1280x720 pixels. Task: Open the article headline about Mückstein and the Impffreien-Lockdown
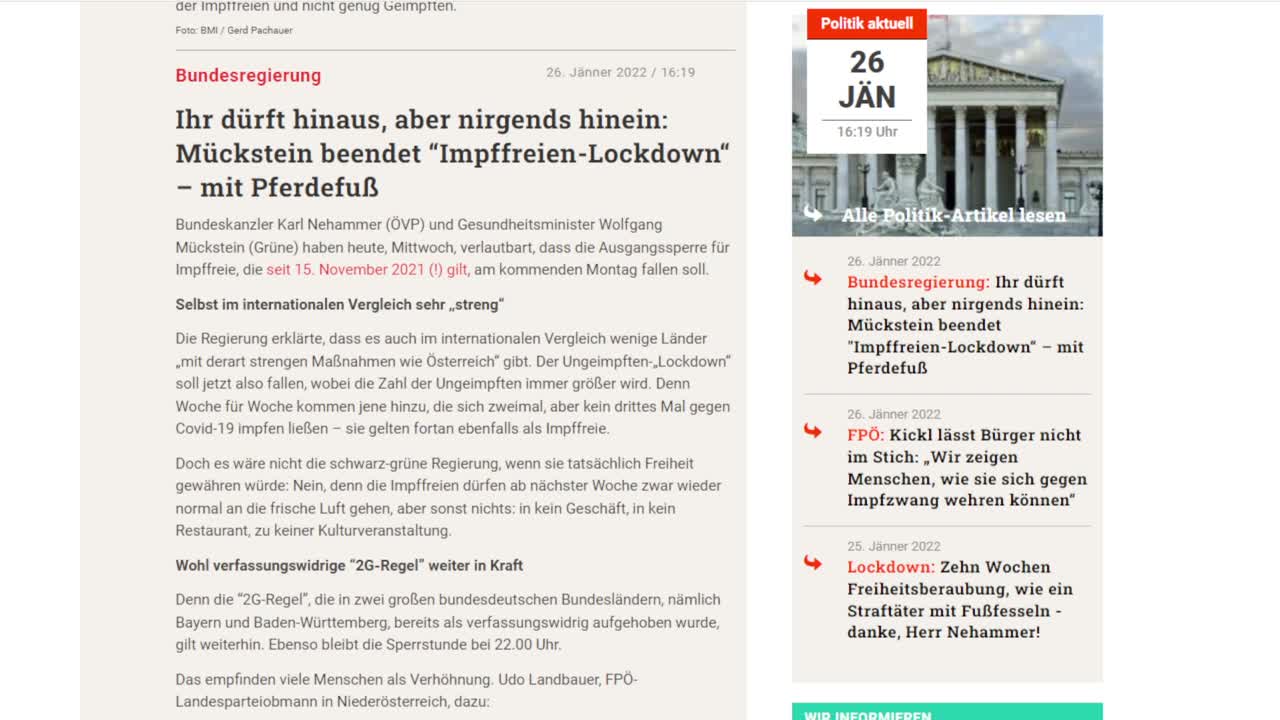tap(452, 153)
